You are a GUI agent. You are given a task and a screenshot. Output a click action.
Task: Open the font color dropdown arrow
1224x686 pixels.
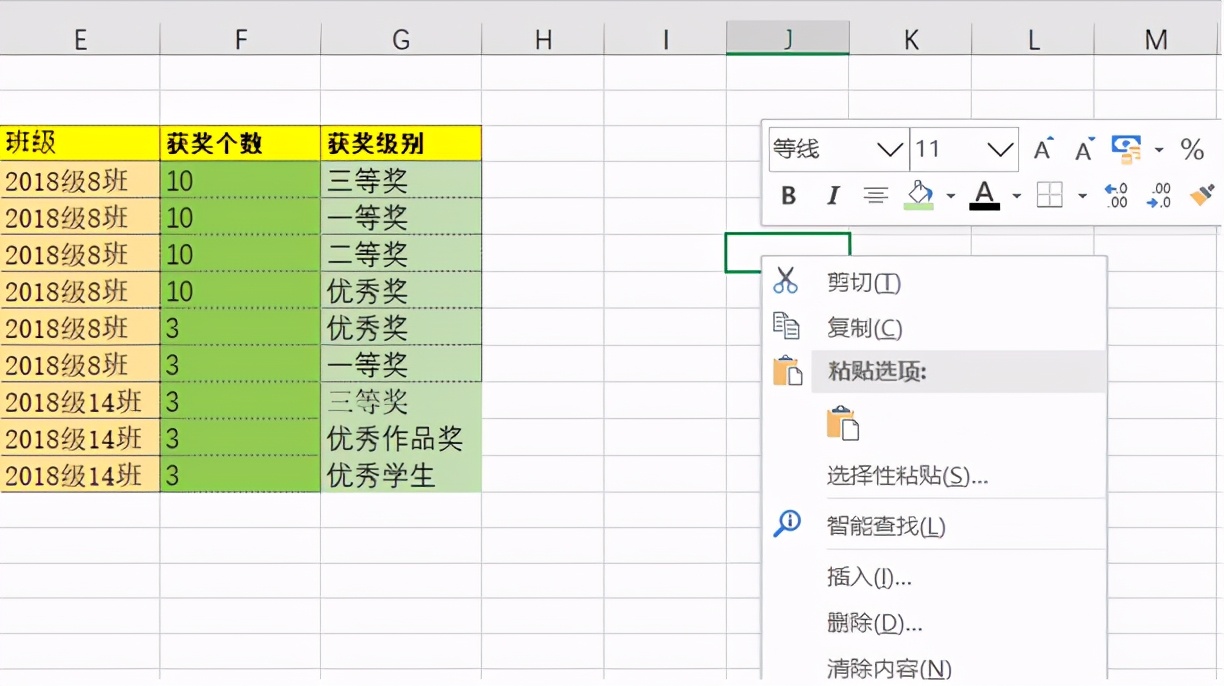coord(1016,196)
